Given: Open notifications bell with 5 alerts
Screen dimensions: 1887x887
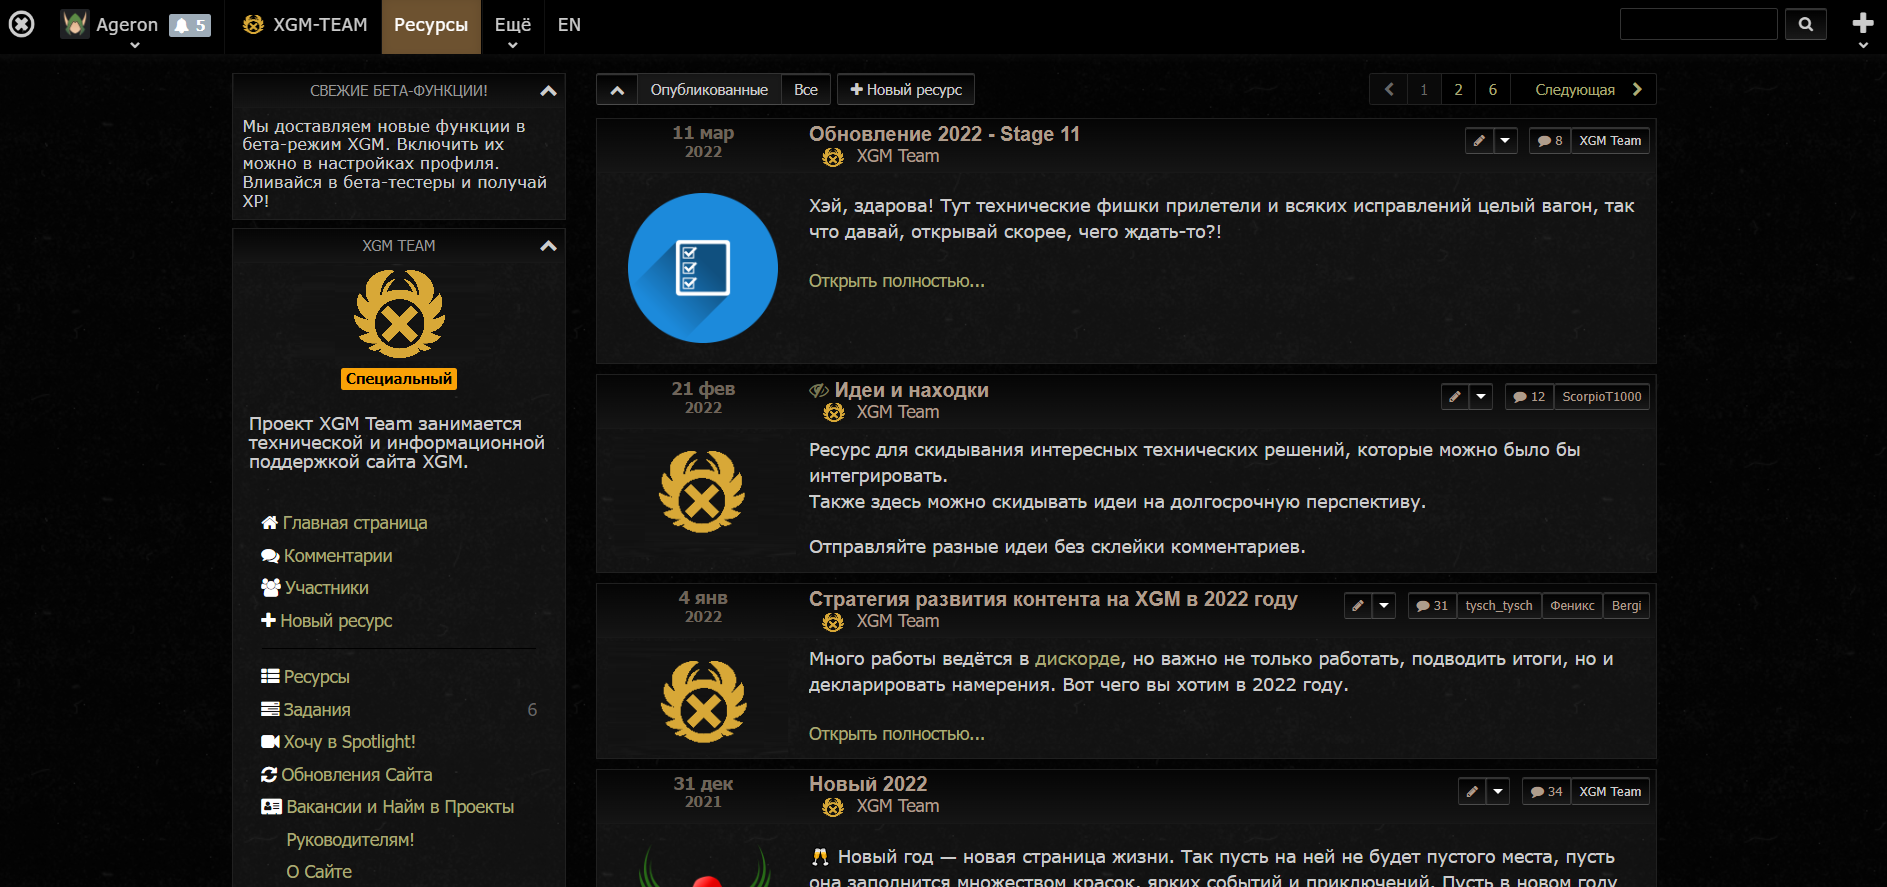Looking at the screenshot, I should click(190, 25).
